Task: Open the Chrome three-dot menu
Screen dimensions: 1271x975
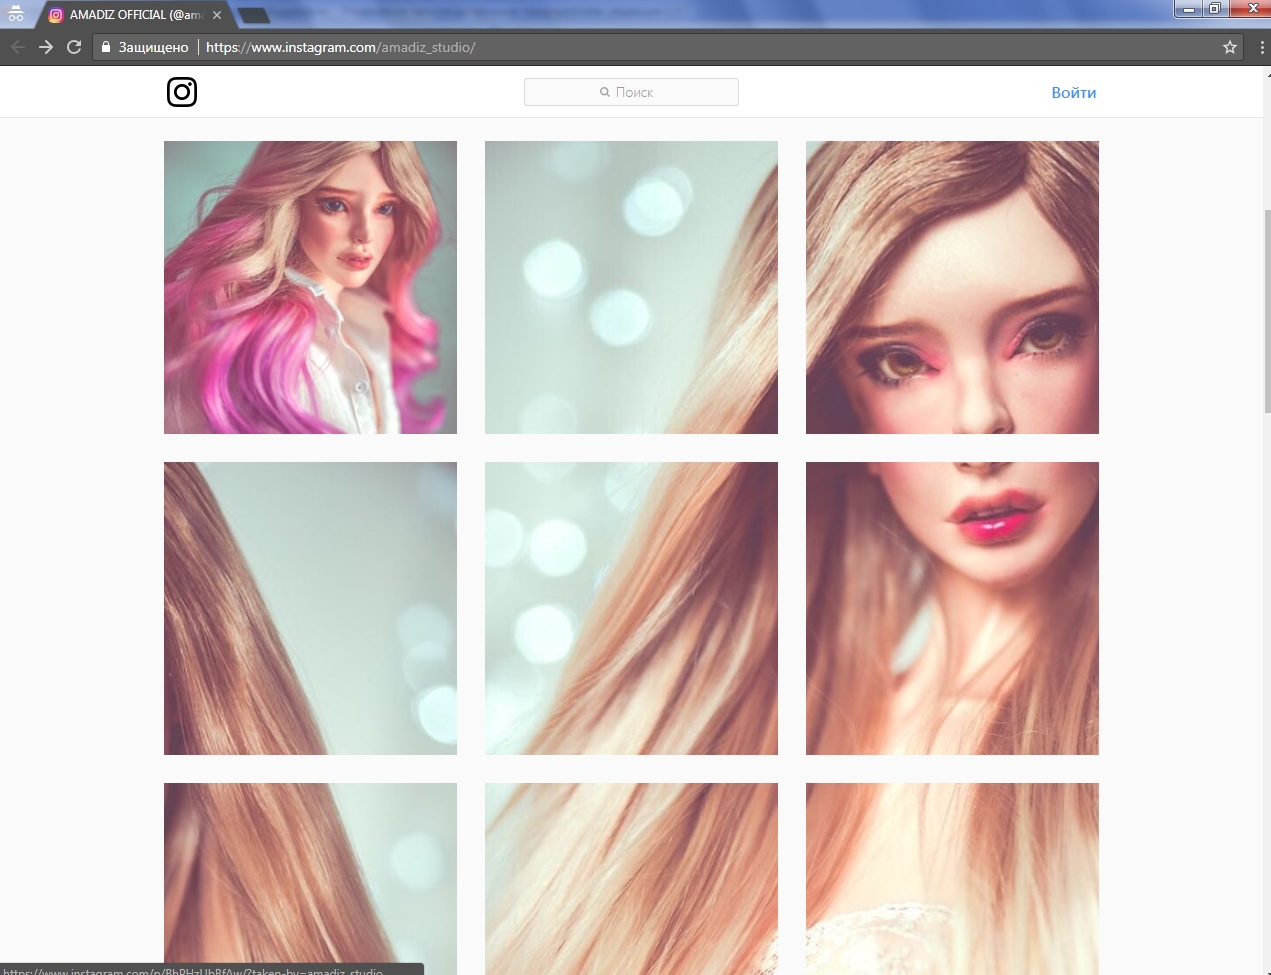Action: tap(1261, 47)
